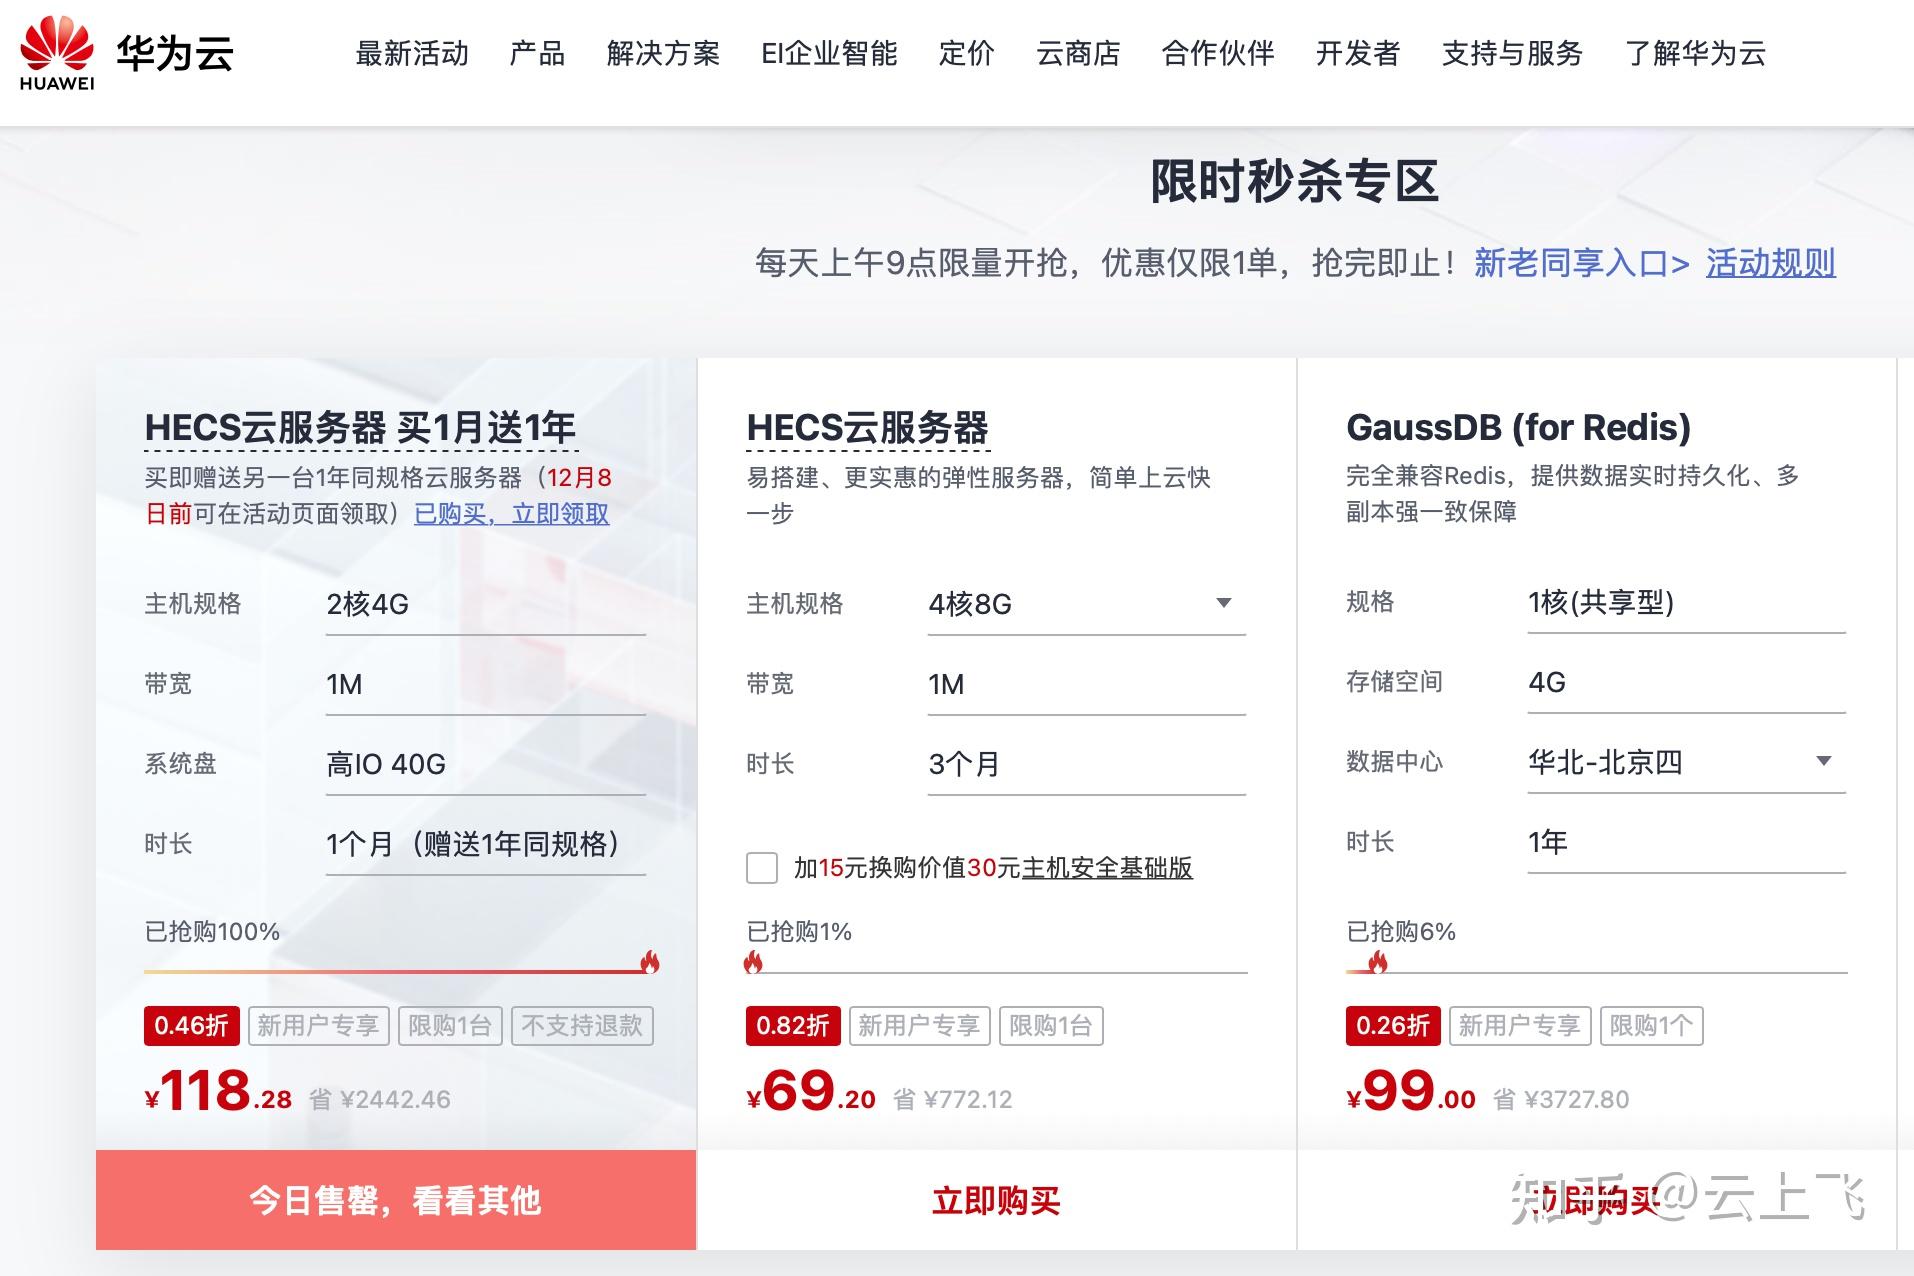Click the ¥99.00 price
1914x1276 pixels.
[x=1411, y=1091]
